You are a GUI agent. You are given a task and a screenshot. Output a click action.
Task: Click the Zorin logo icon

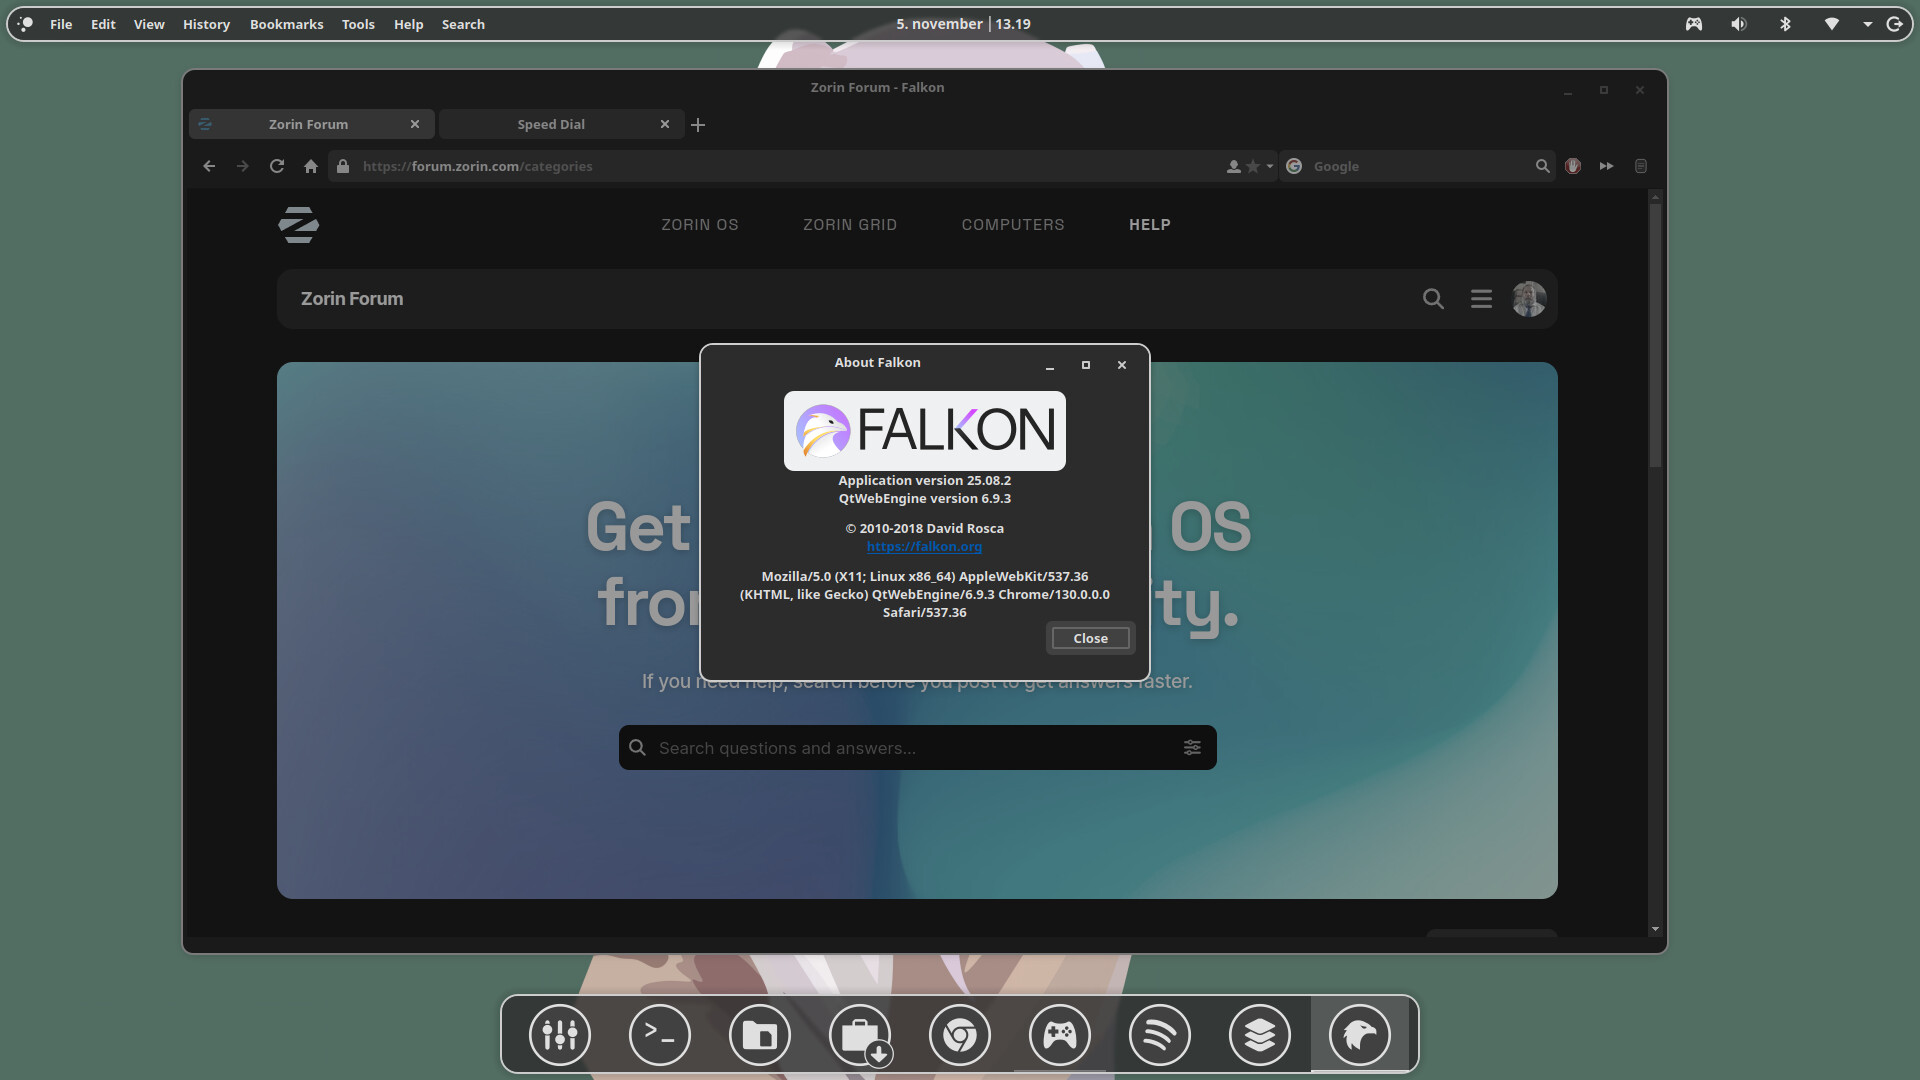tap(298, 225)
